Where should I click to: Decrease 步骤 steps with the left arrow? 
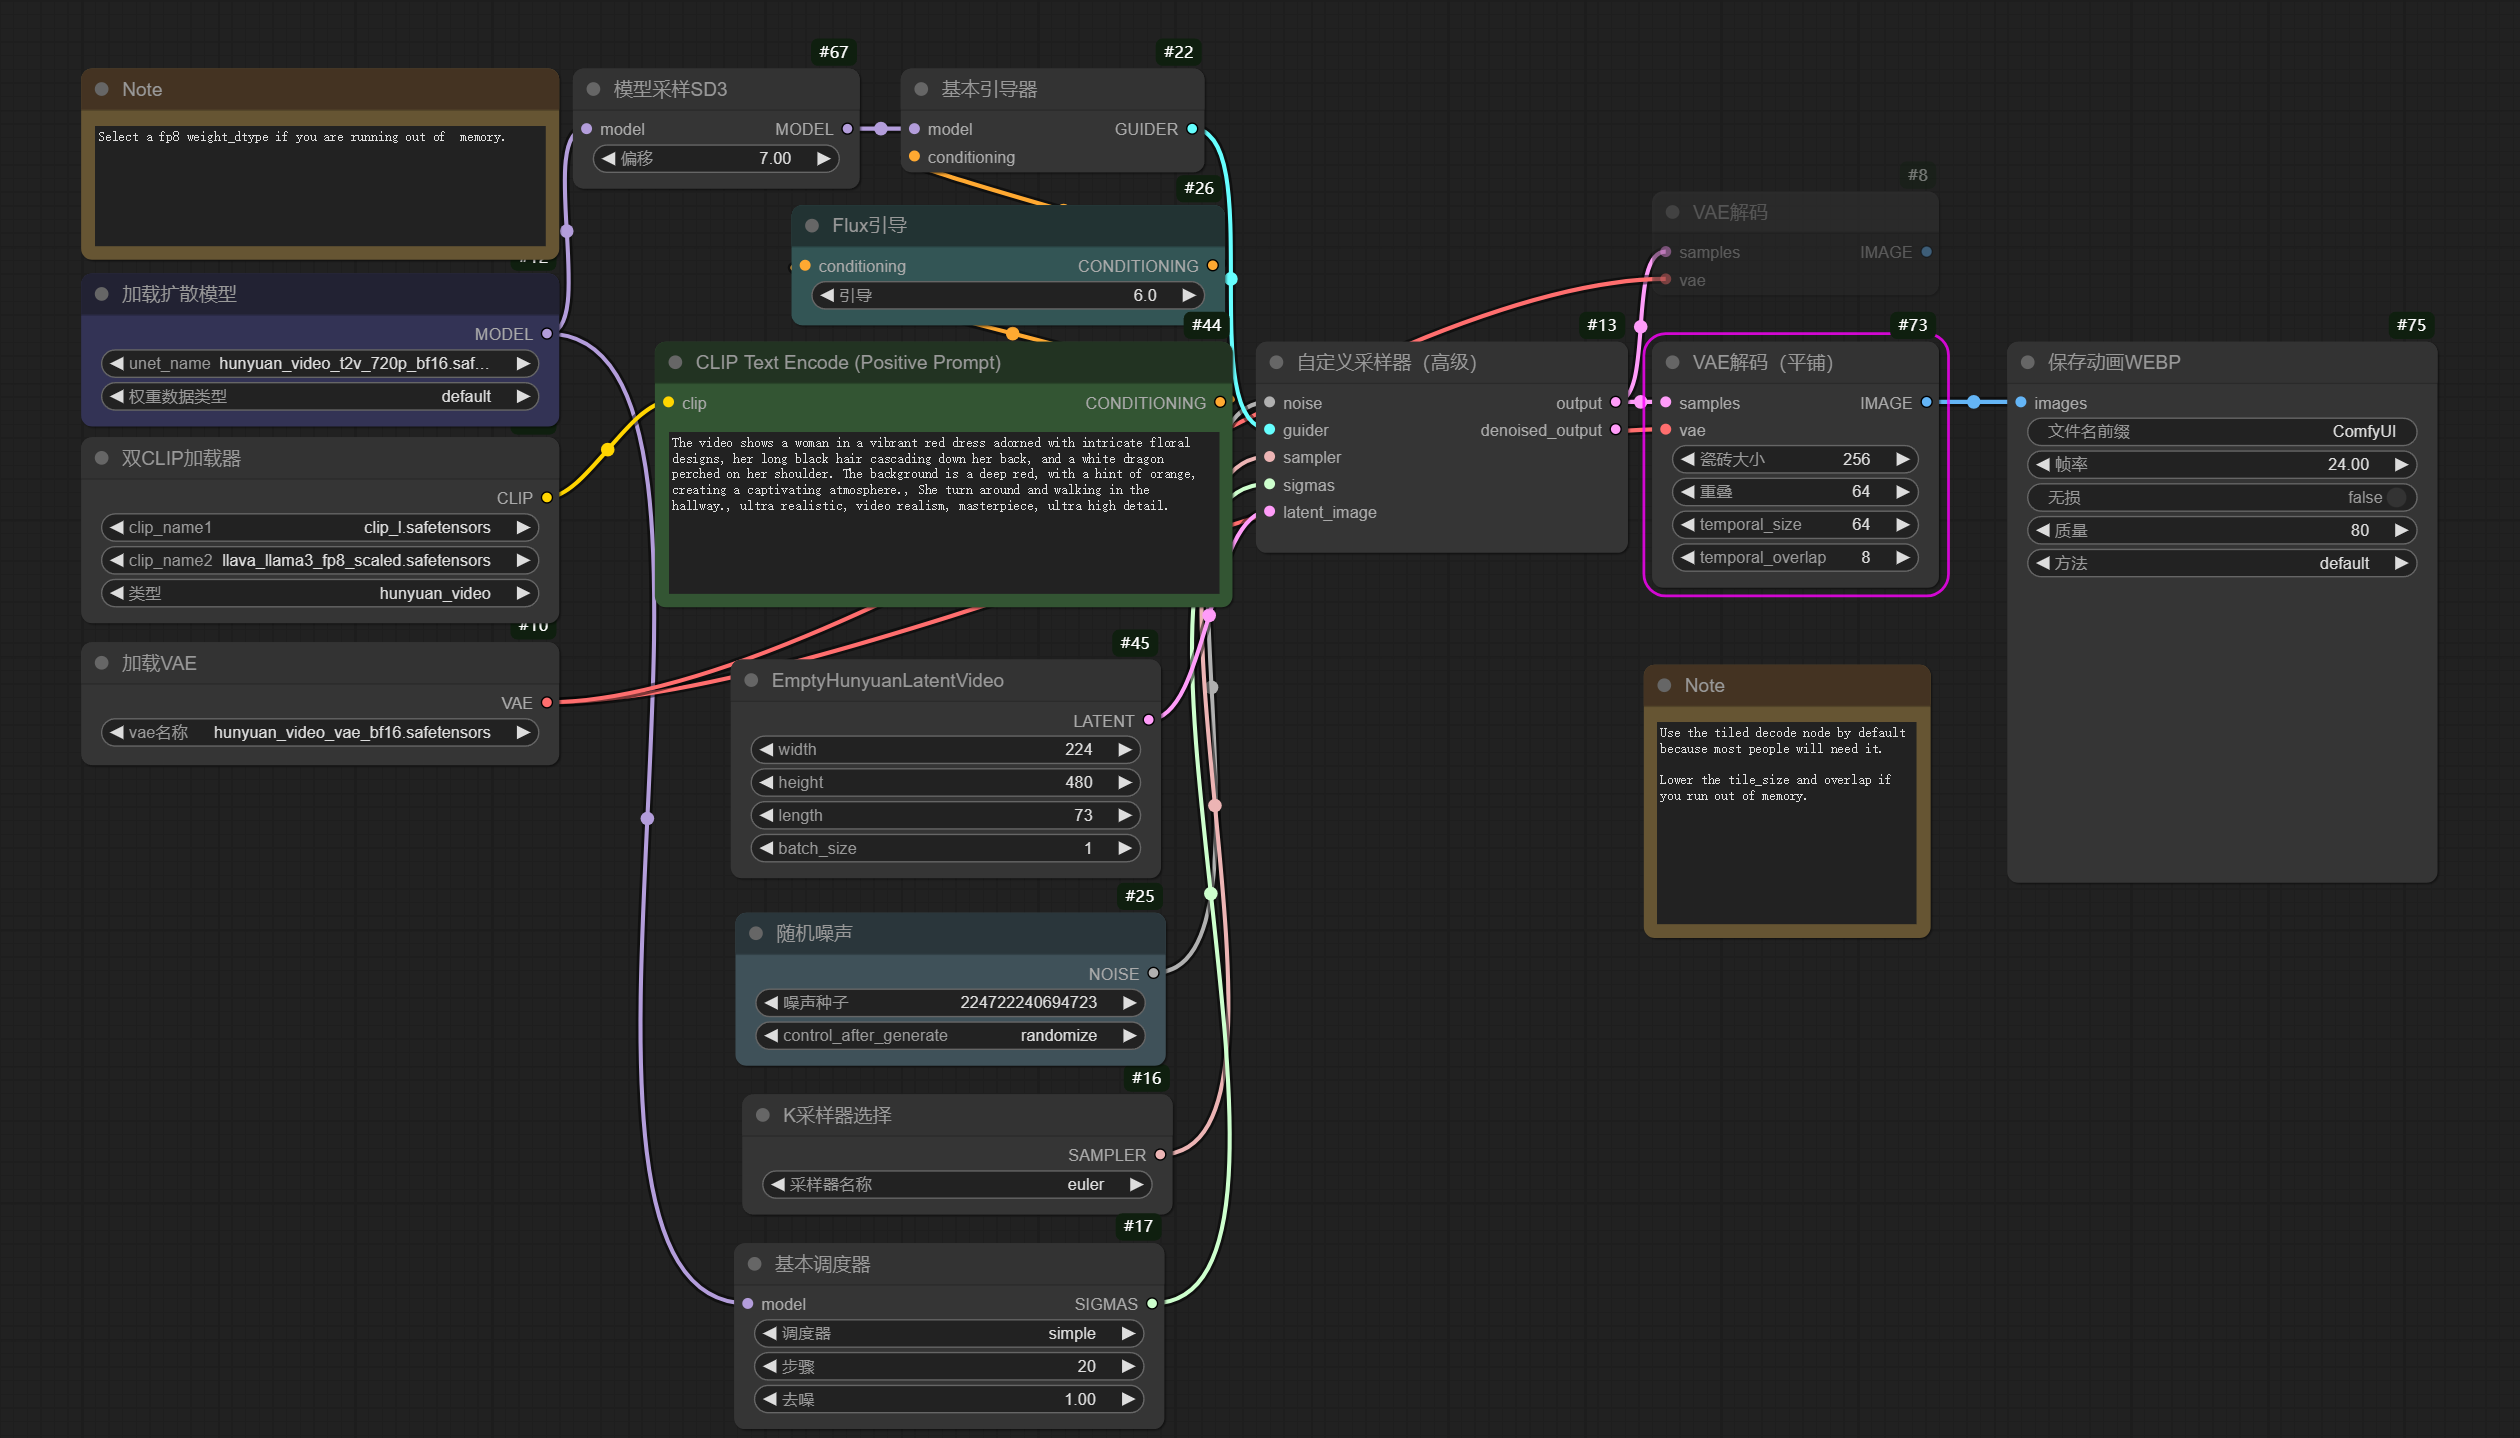[770, 1366]
